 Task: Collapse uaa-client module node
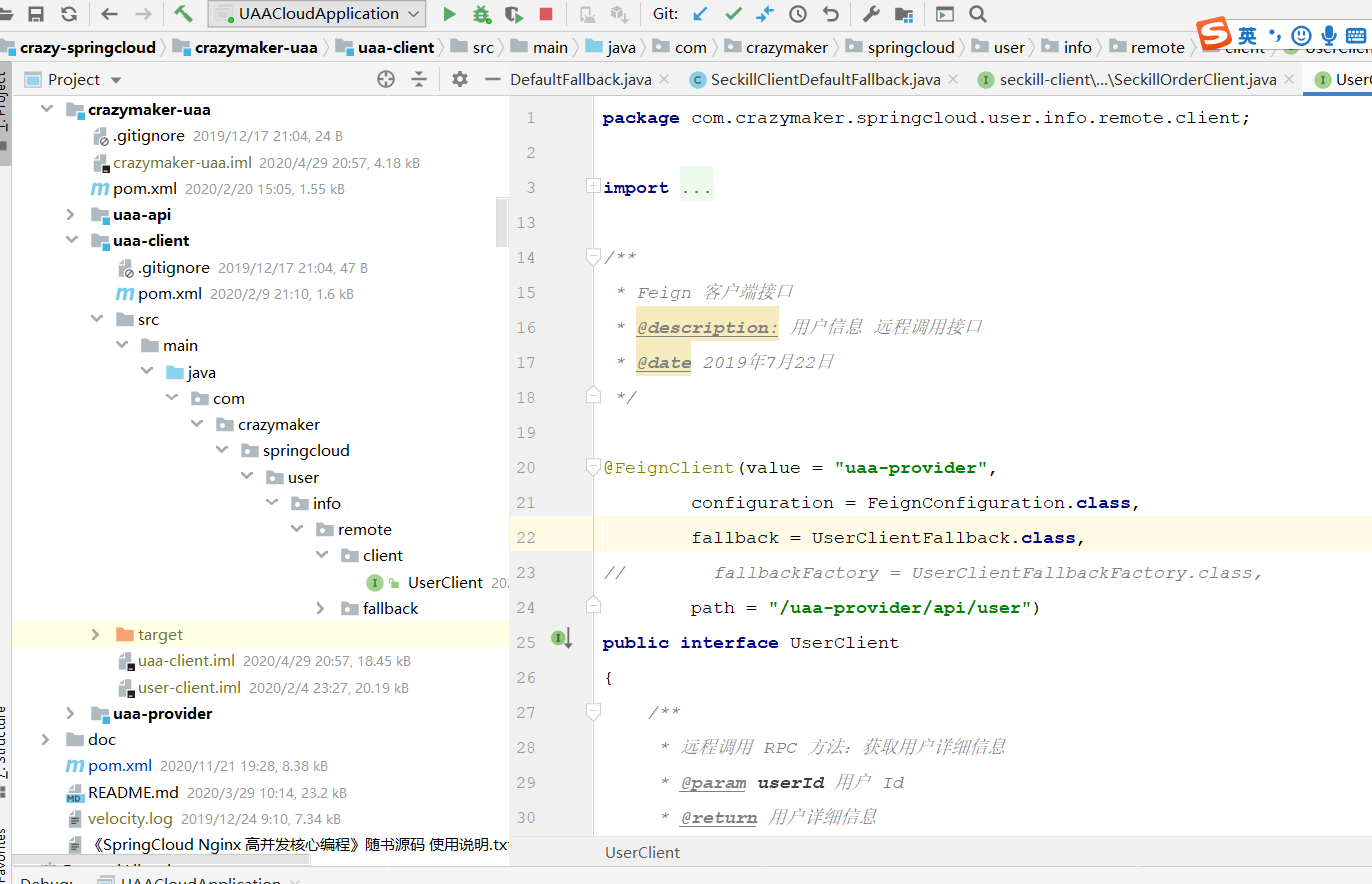(71, 240)
